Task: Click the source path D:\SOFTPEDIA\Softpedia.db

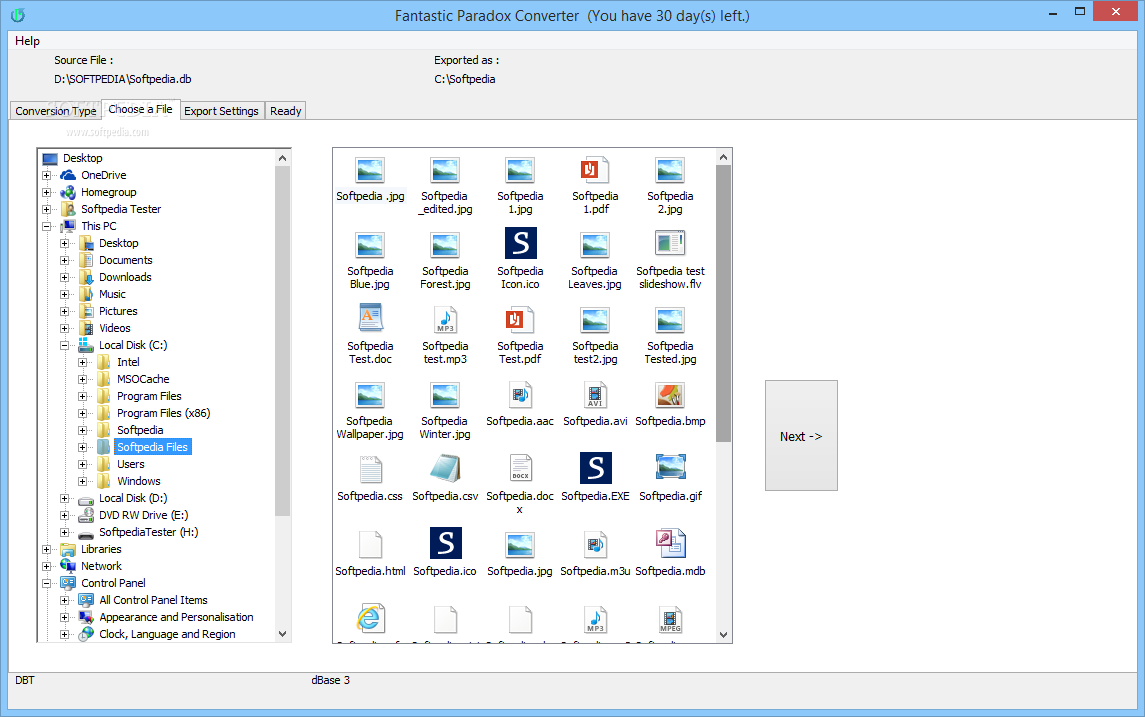Action: click(123, 79)
